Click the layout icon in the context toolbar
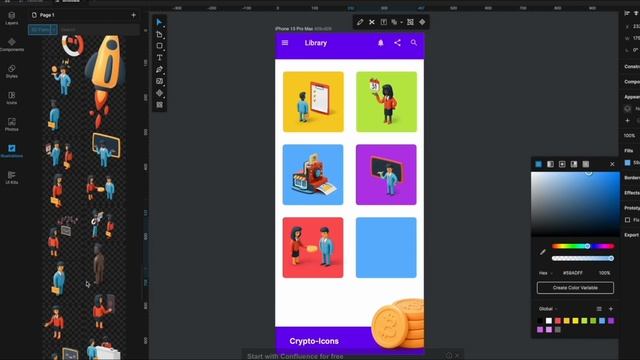Image resolution: width=640 pixels, height=360 pixels. [x=384, y=22]
